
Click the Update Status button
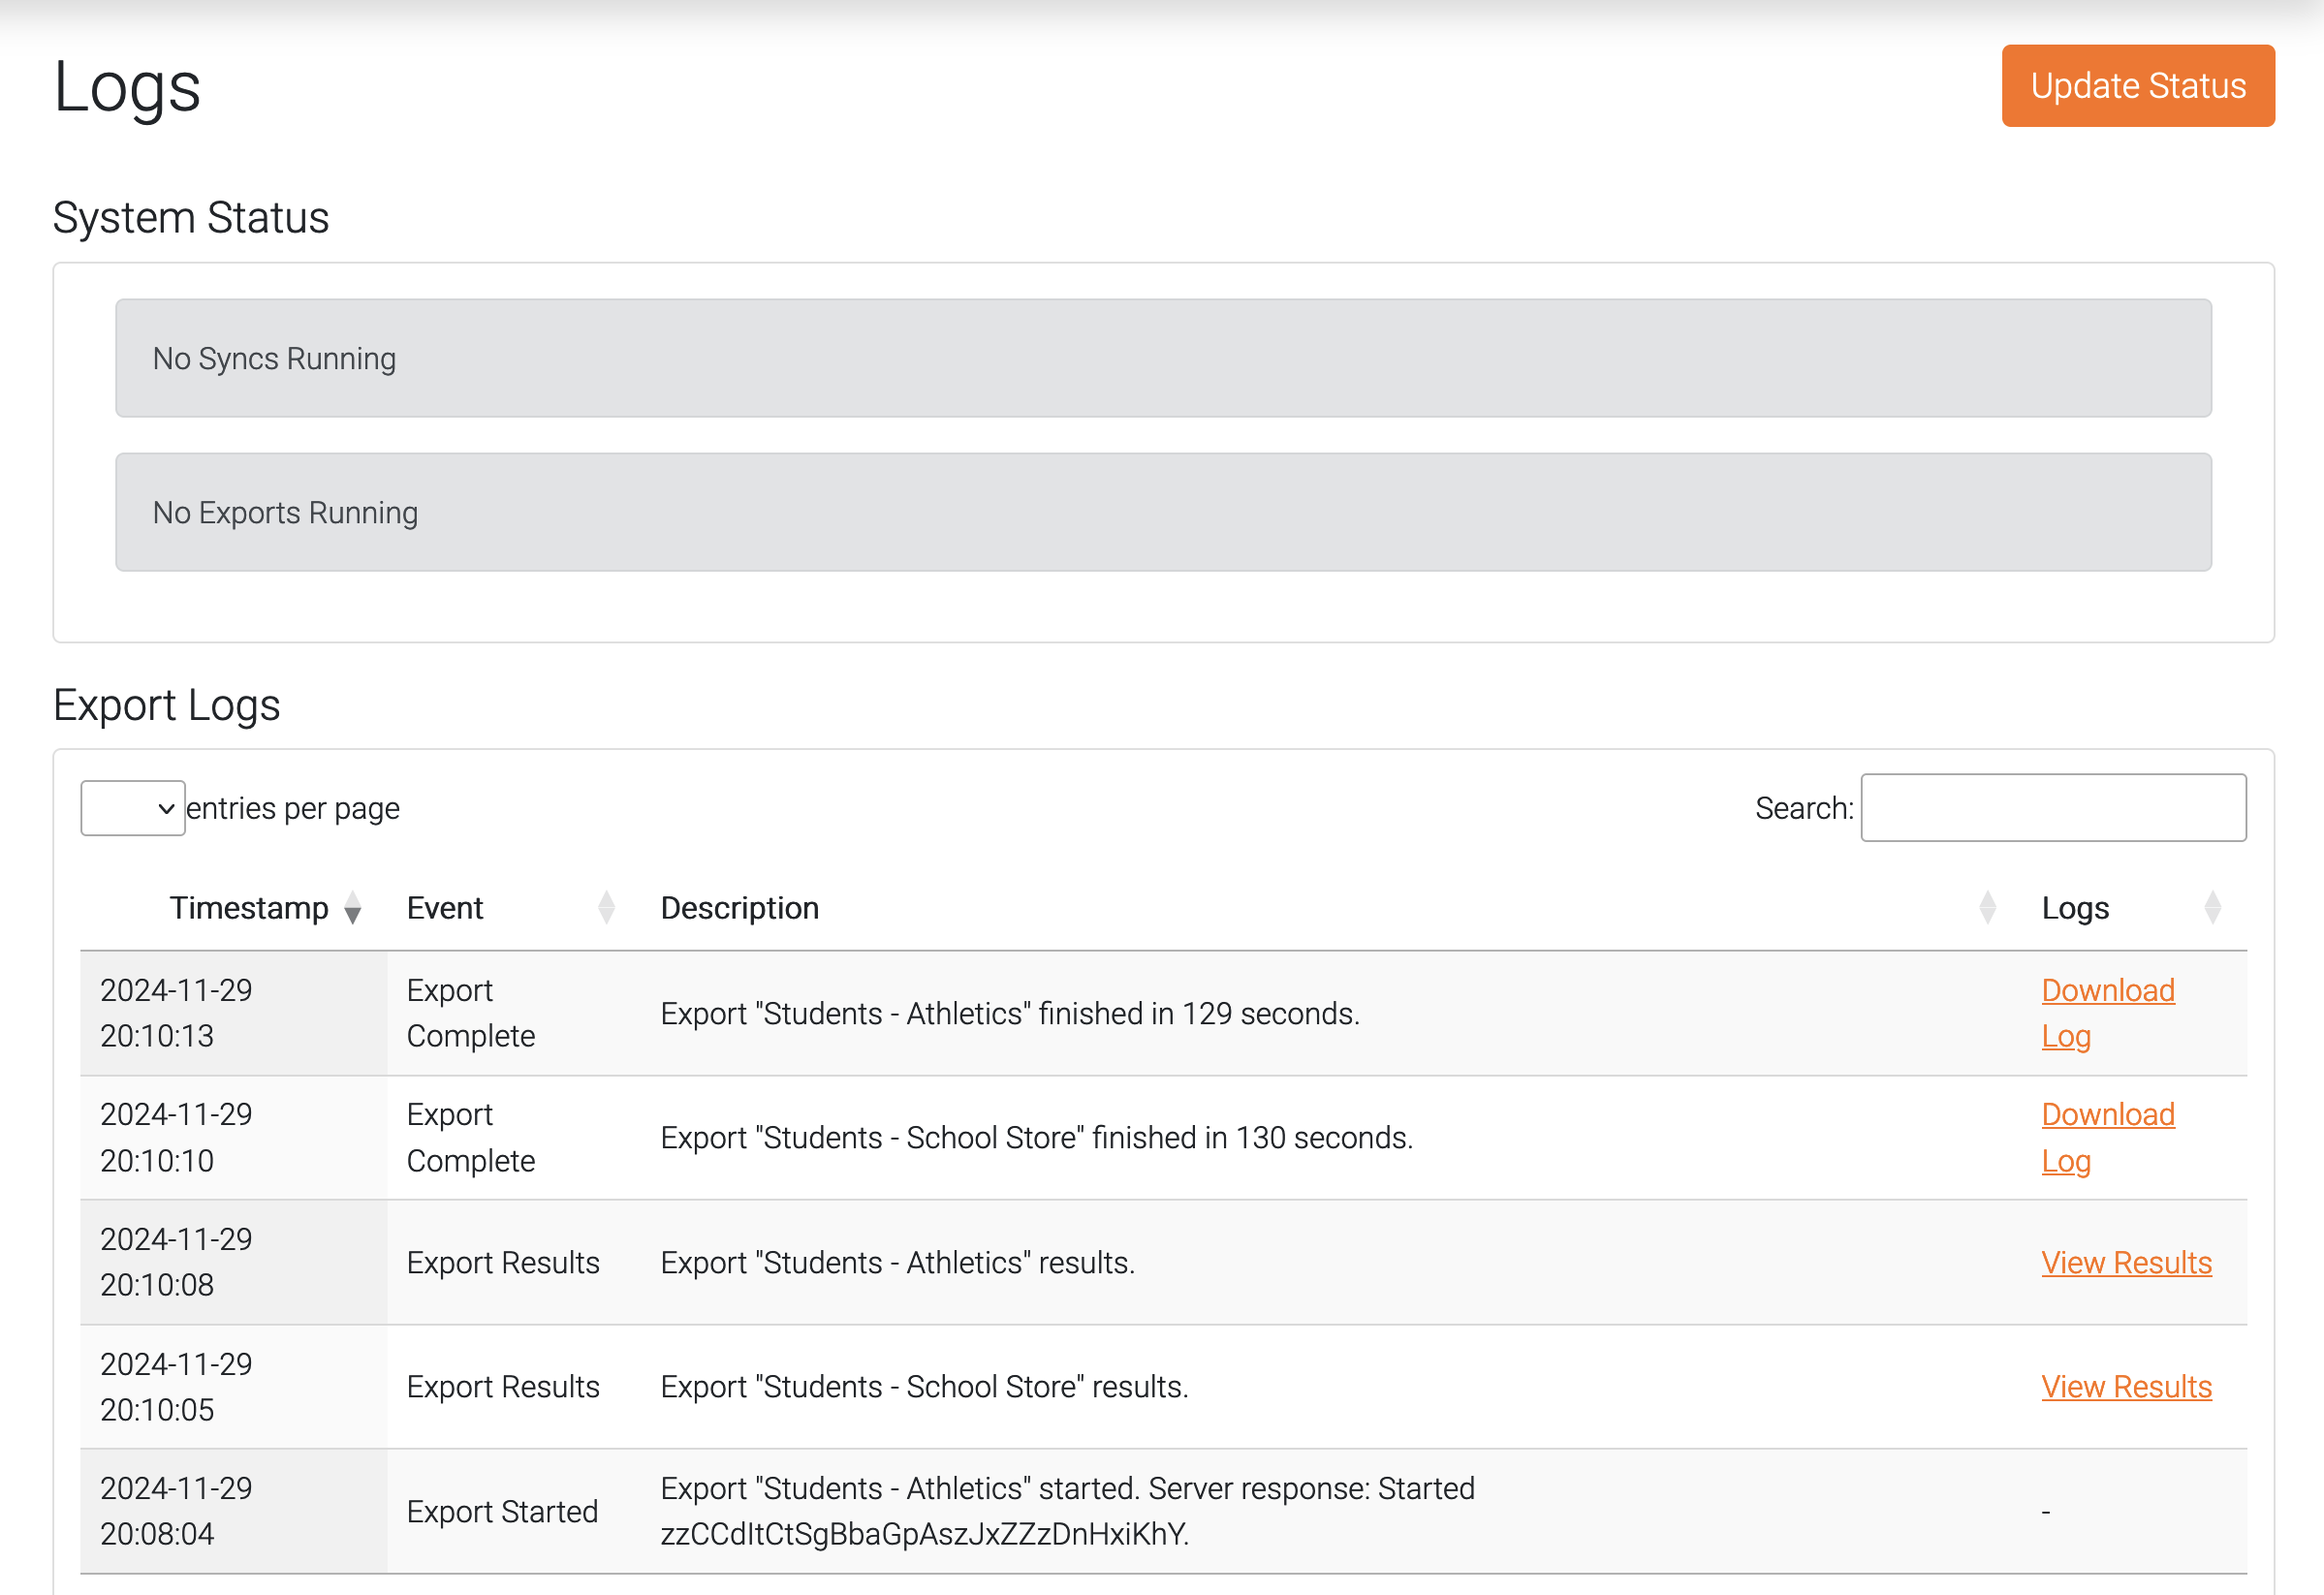coord(2138,86)
